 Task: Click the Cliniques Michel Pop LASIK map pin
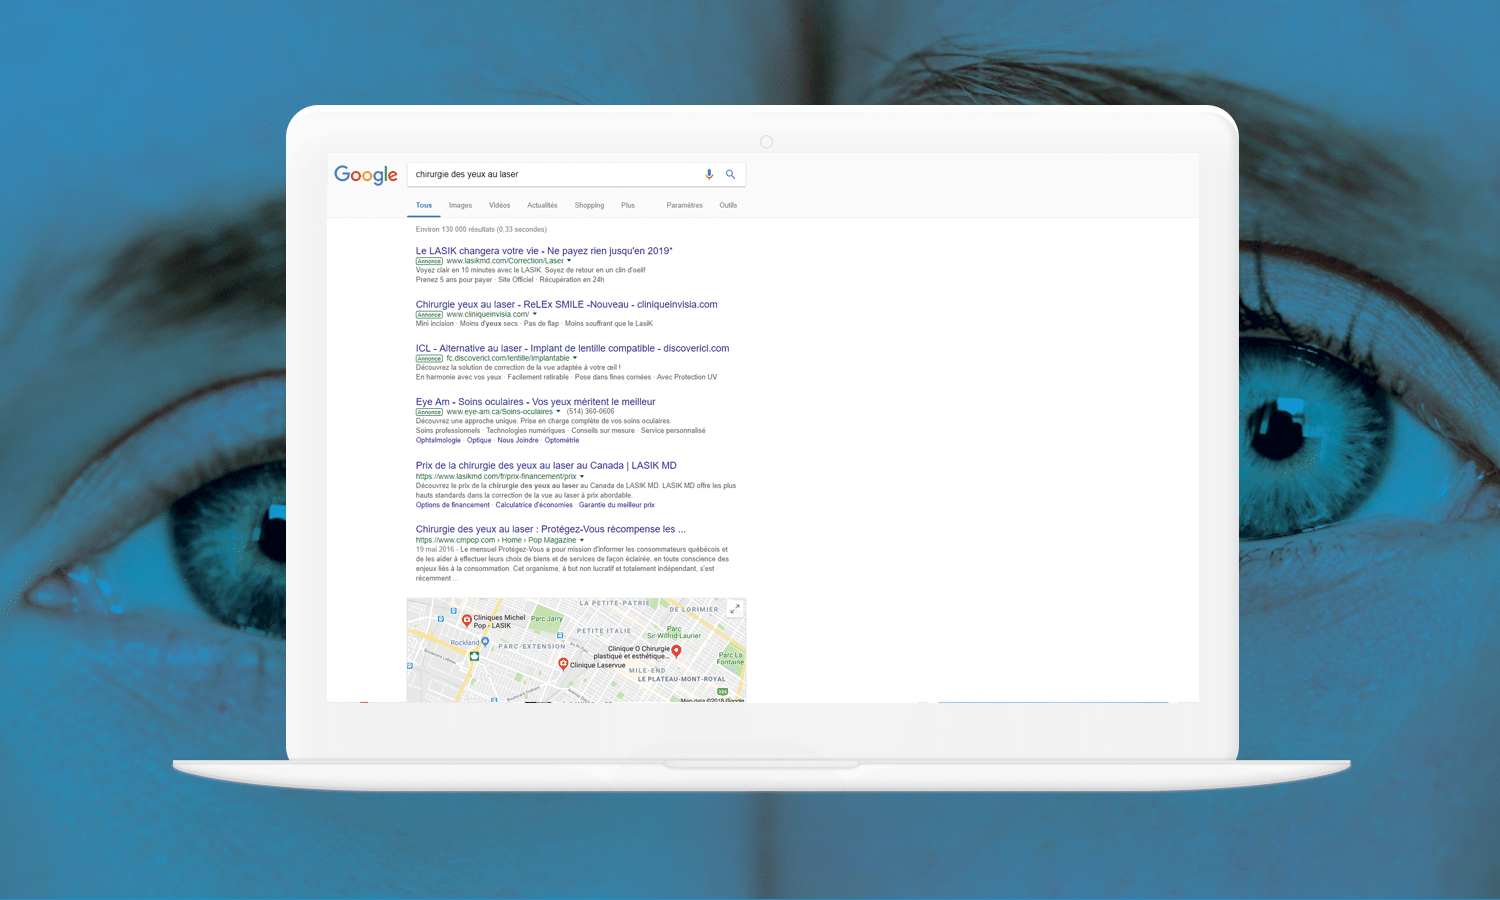pos(466,620)
